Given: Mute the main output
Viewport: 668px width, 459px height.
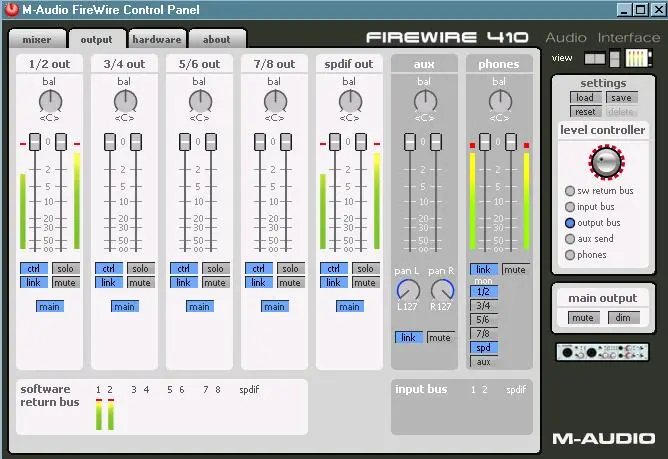Looking at the screenshot, I should click(583, 318).
